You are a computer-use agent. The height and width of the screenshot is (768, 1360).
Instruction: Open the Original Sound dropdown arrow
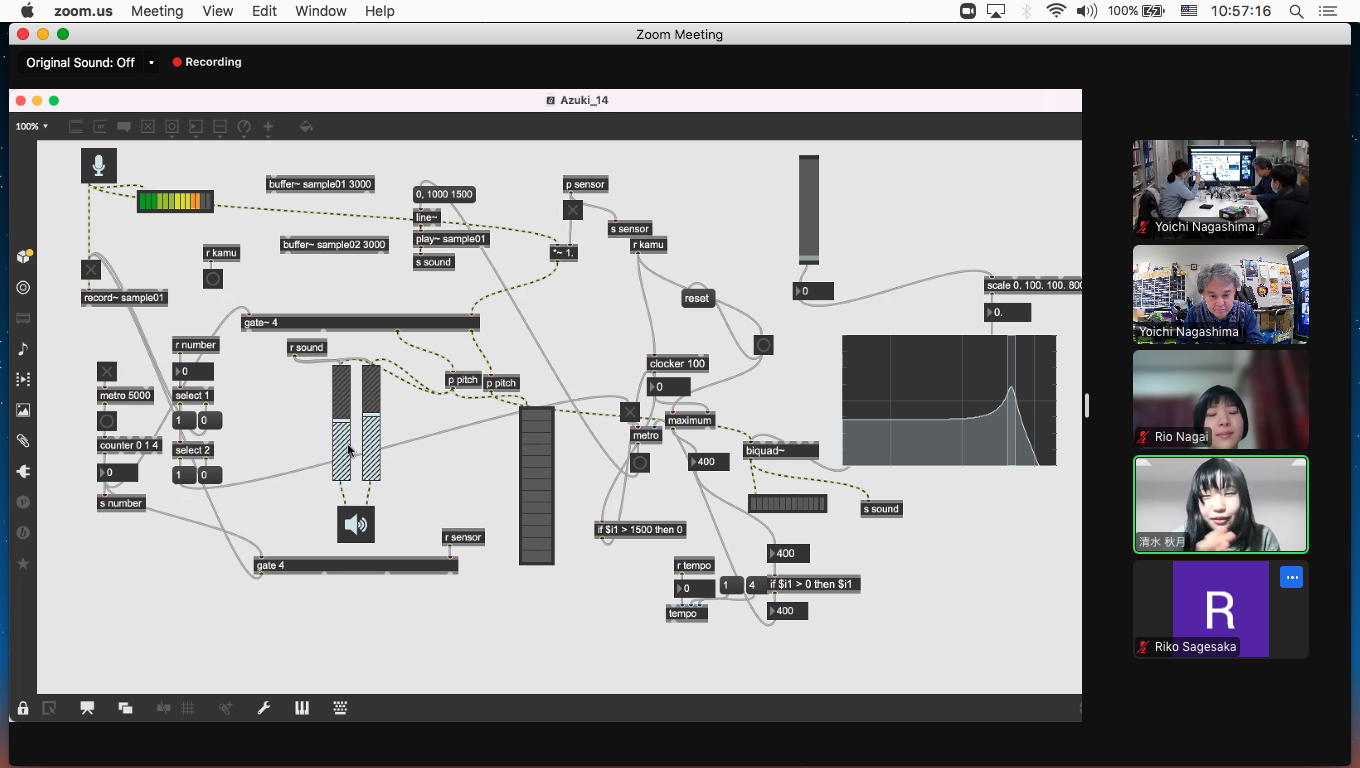151,62
